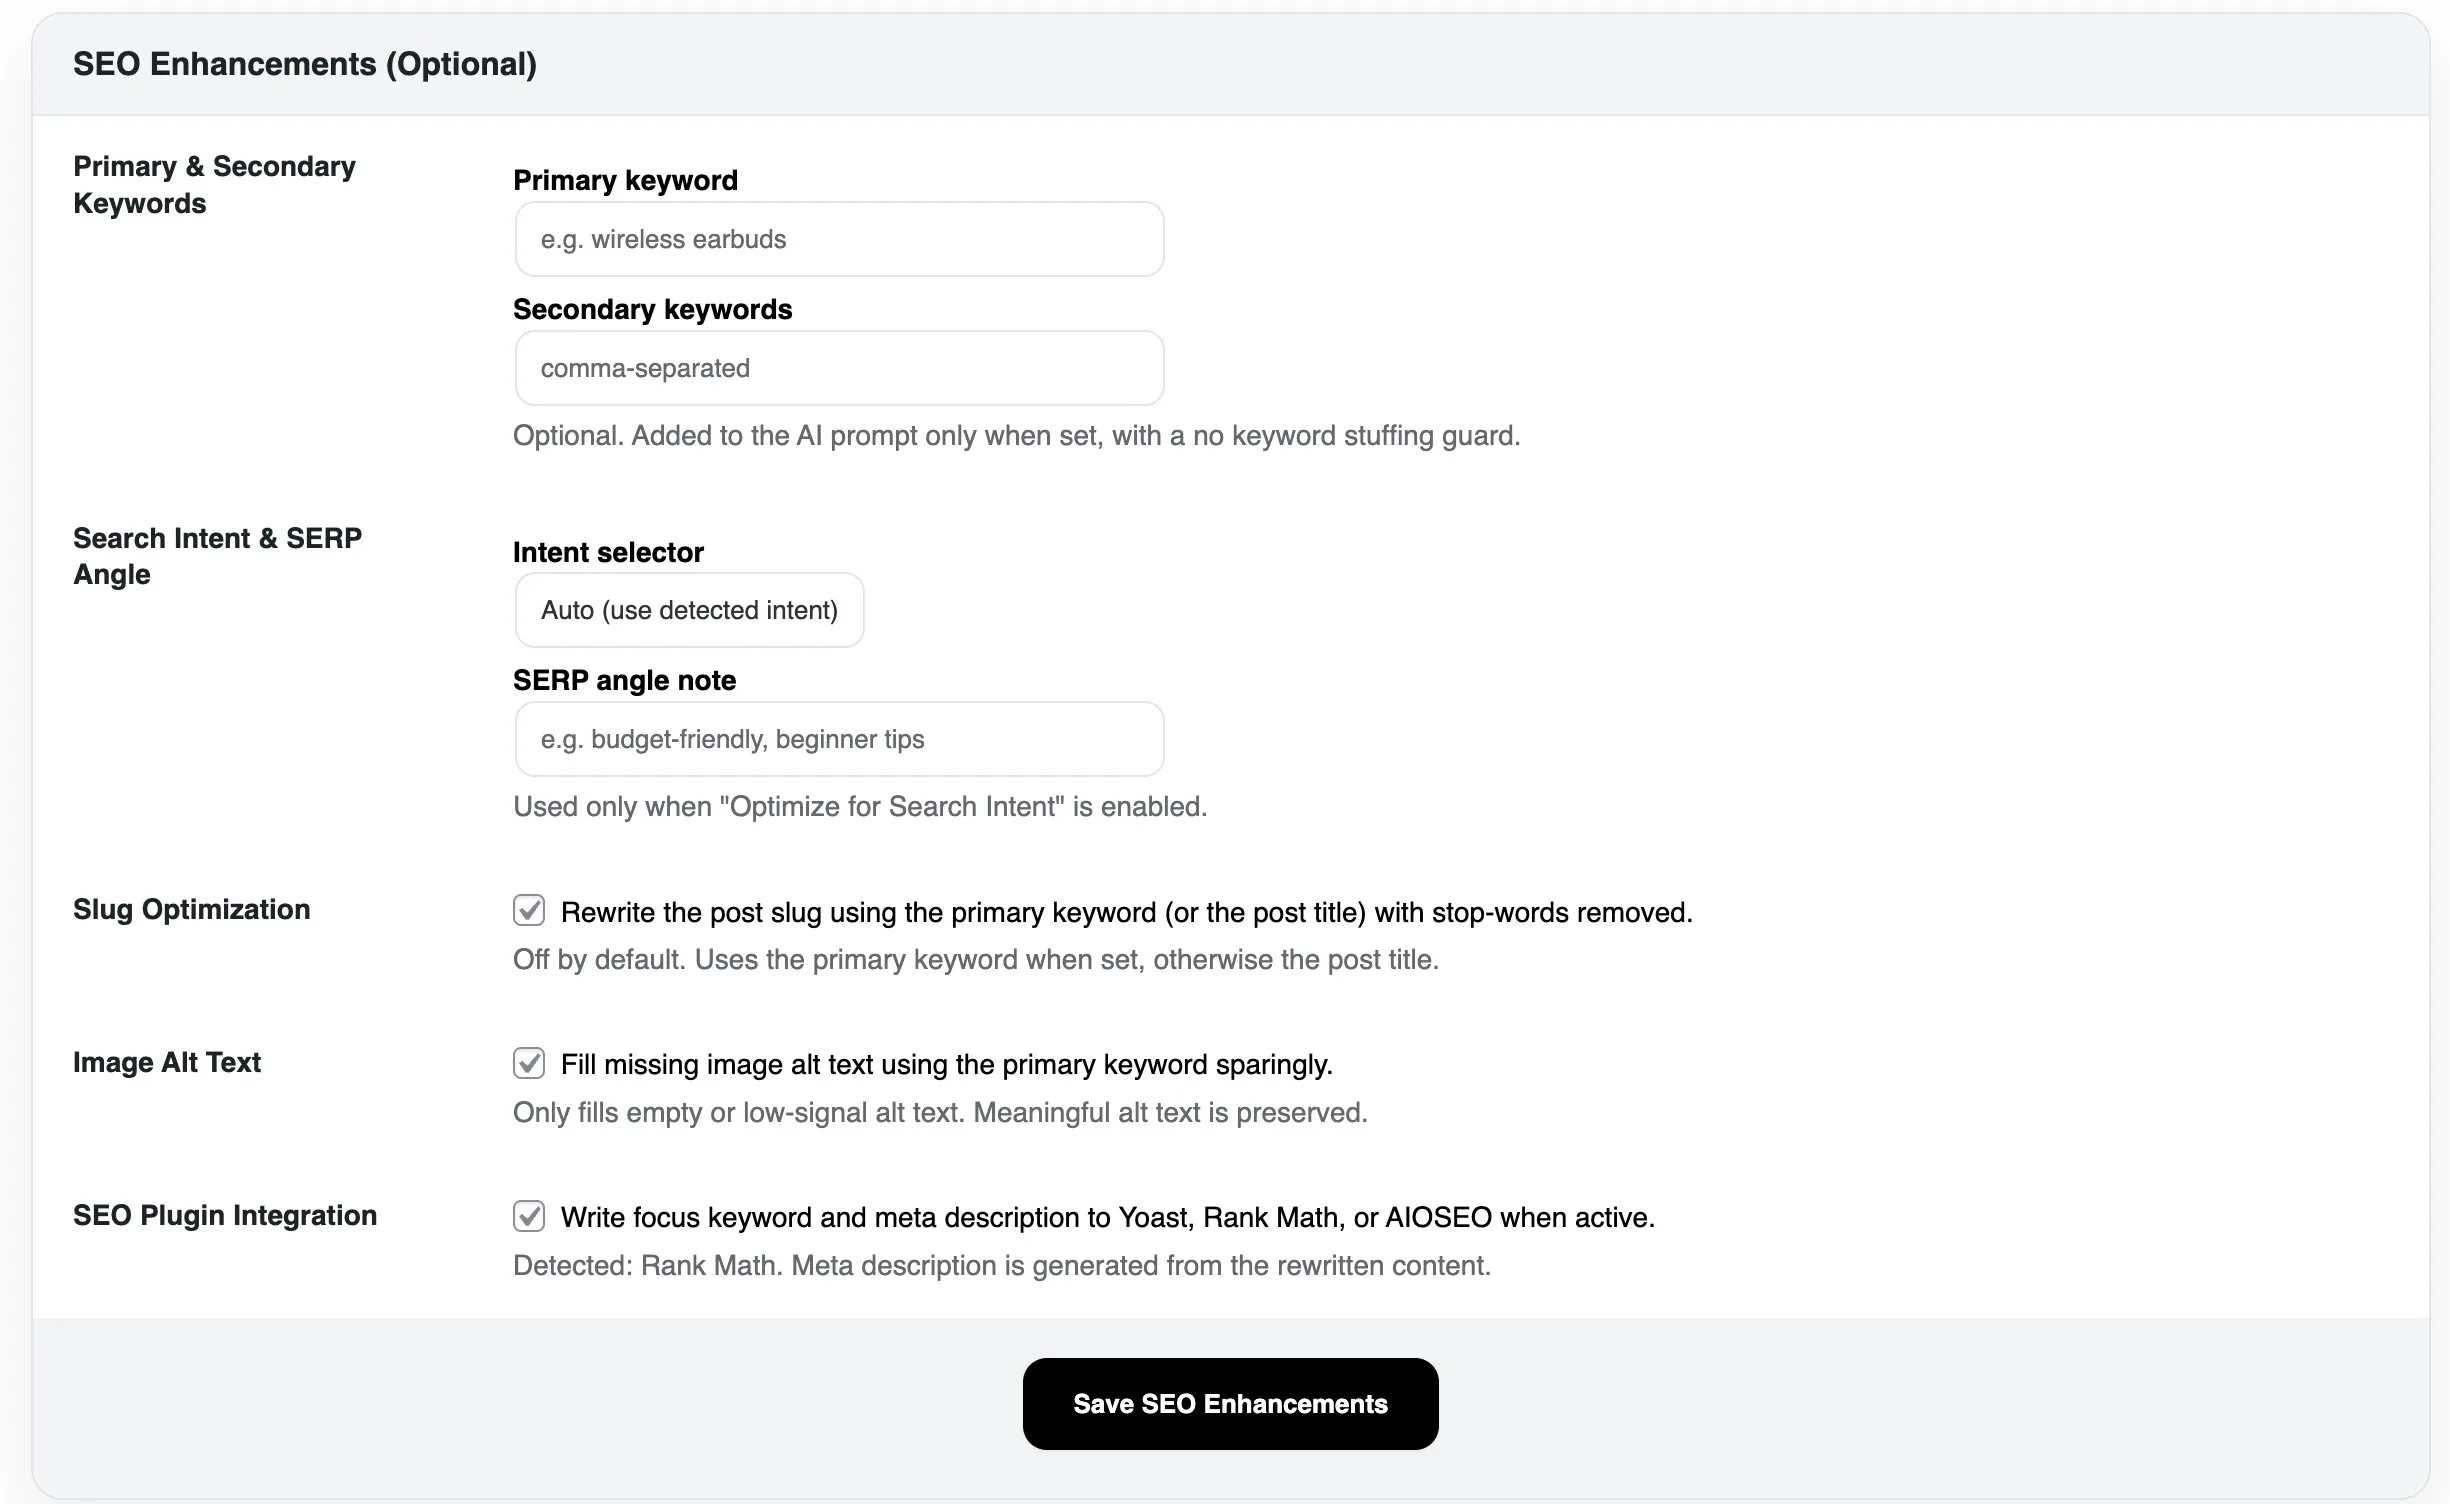The image size is (2450, 1504).
Task: Click the "Slug Optimization" row heading
Action: pyautogui.click(x=192, y=909)
